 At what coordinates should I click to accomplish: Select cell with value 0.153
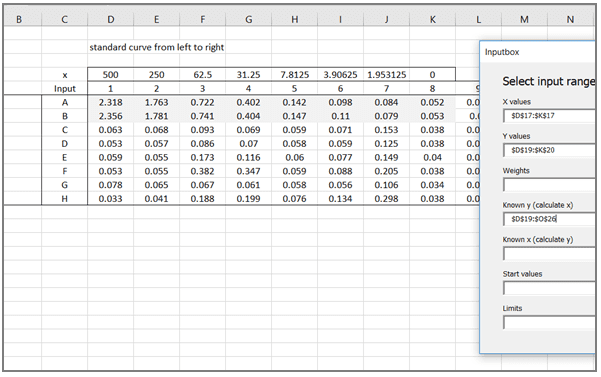point(386,130)
